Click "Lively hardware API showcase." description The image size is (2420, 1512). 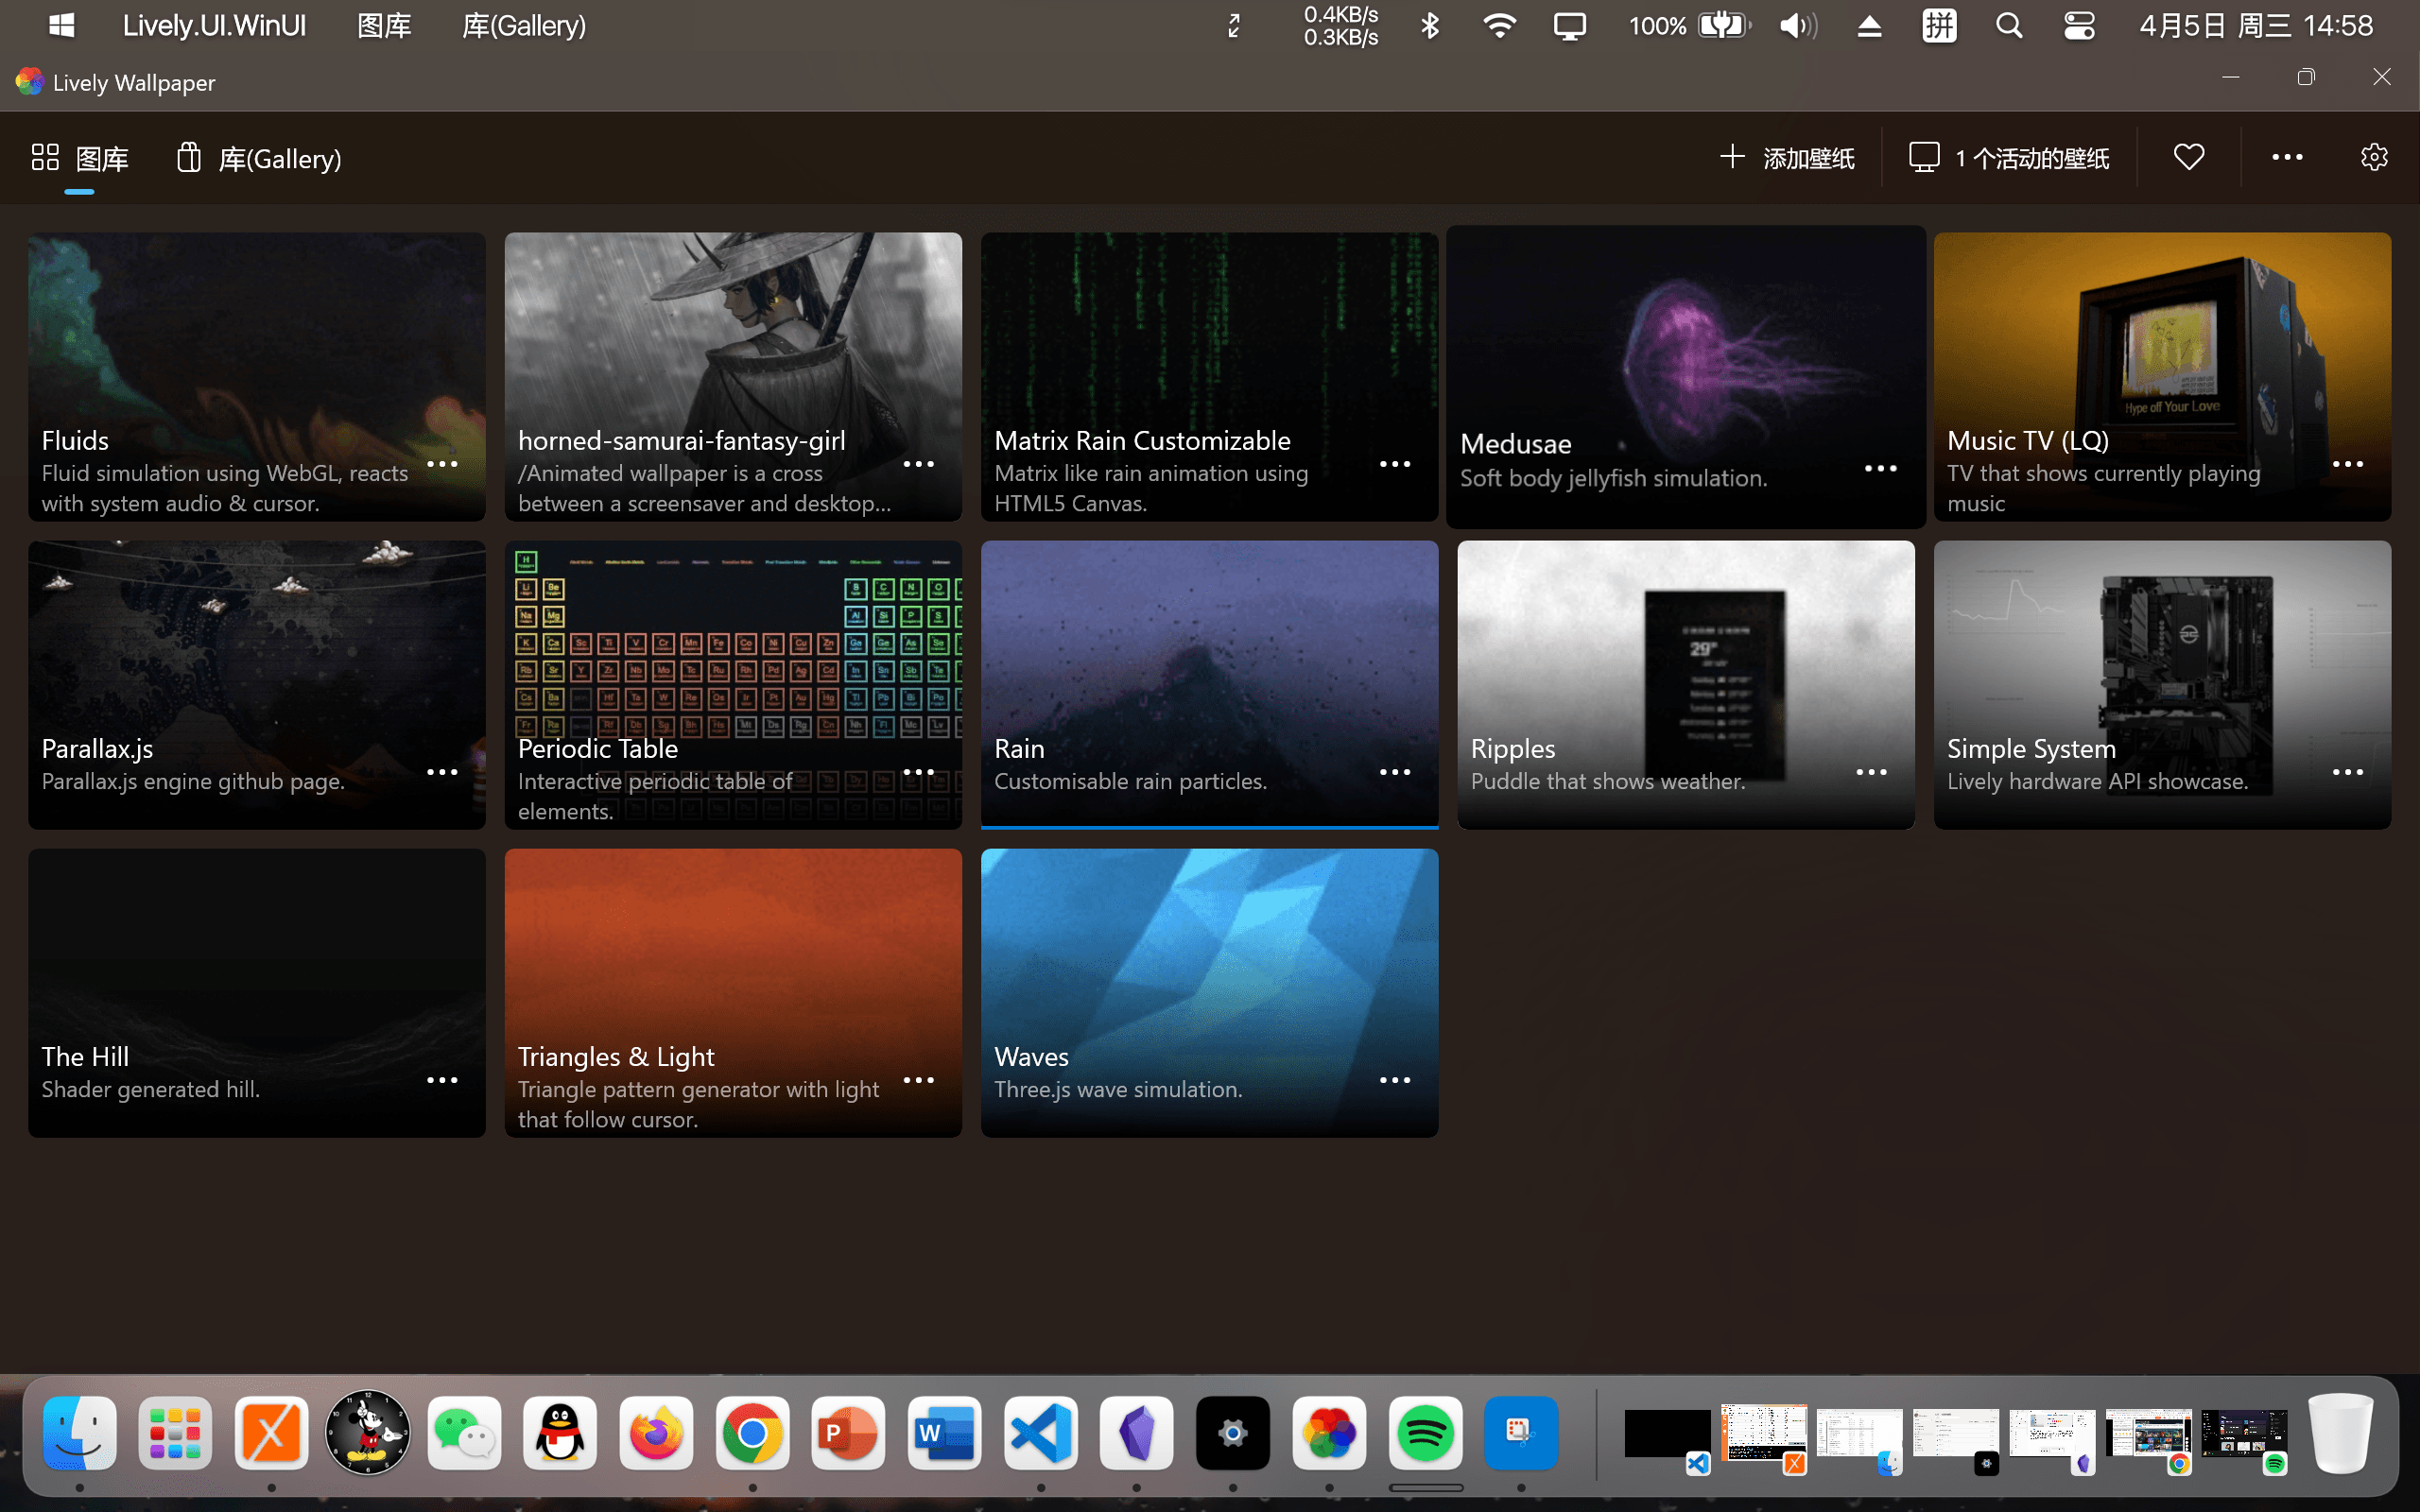2097,781
